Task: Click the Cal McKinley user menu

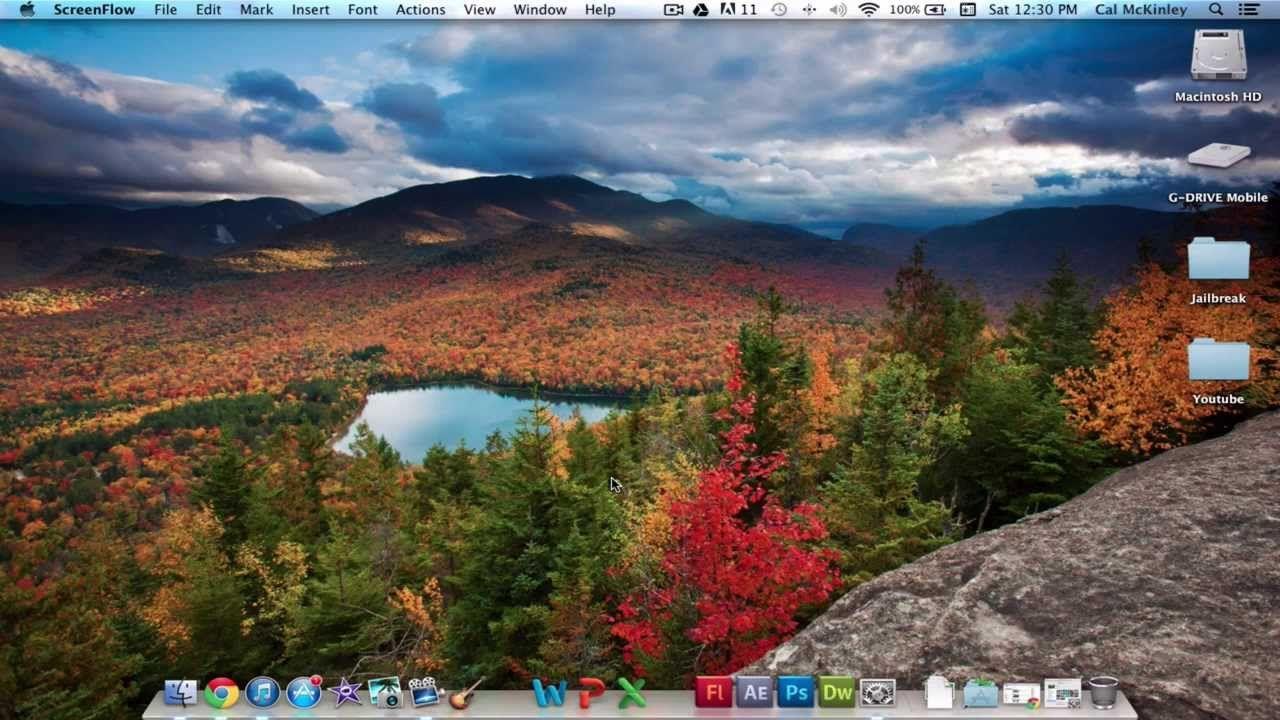Action: pos(1140,9)
